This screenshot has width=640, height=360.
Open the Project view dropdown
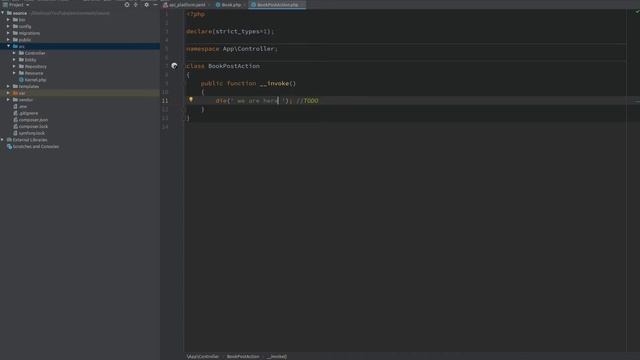tap(27, 5)
